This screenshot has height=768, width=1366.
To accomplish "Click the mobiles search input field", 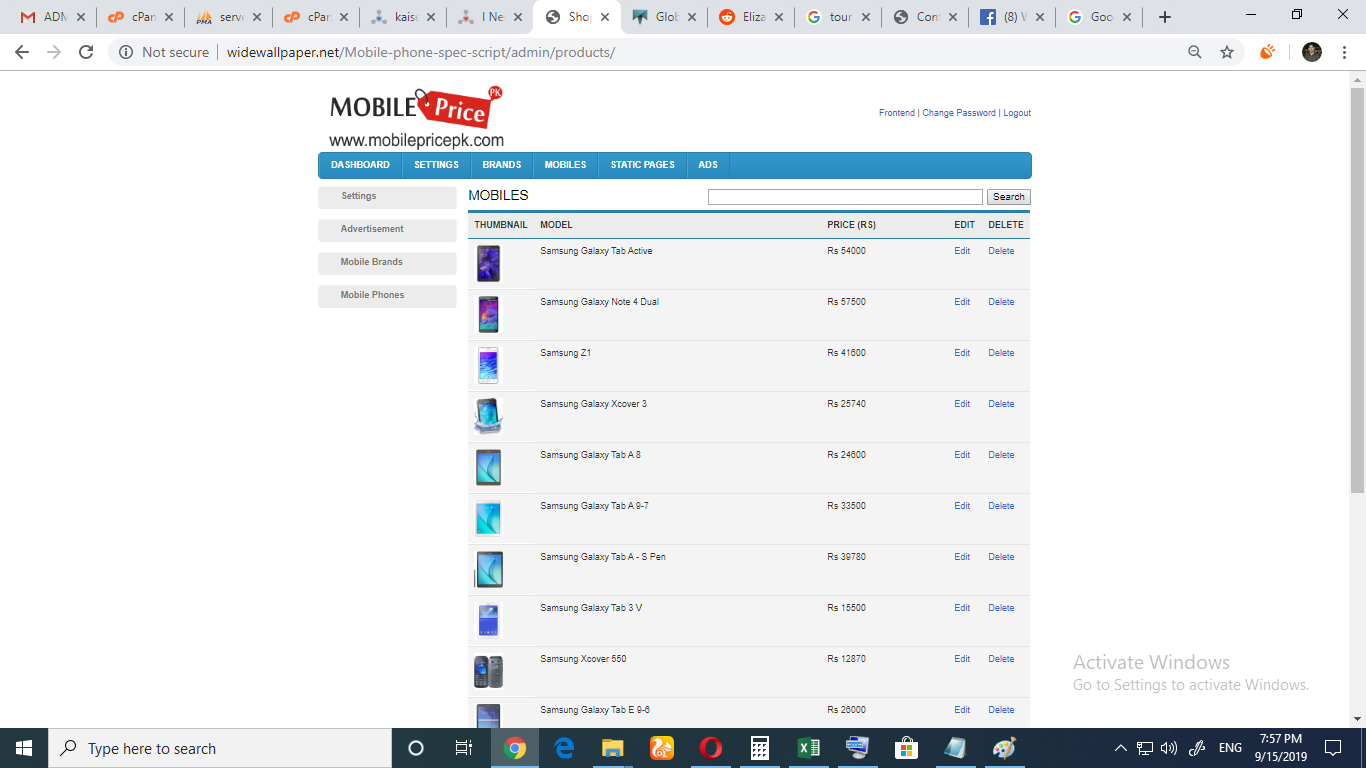I will point(845,197).
